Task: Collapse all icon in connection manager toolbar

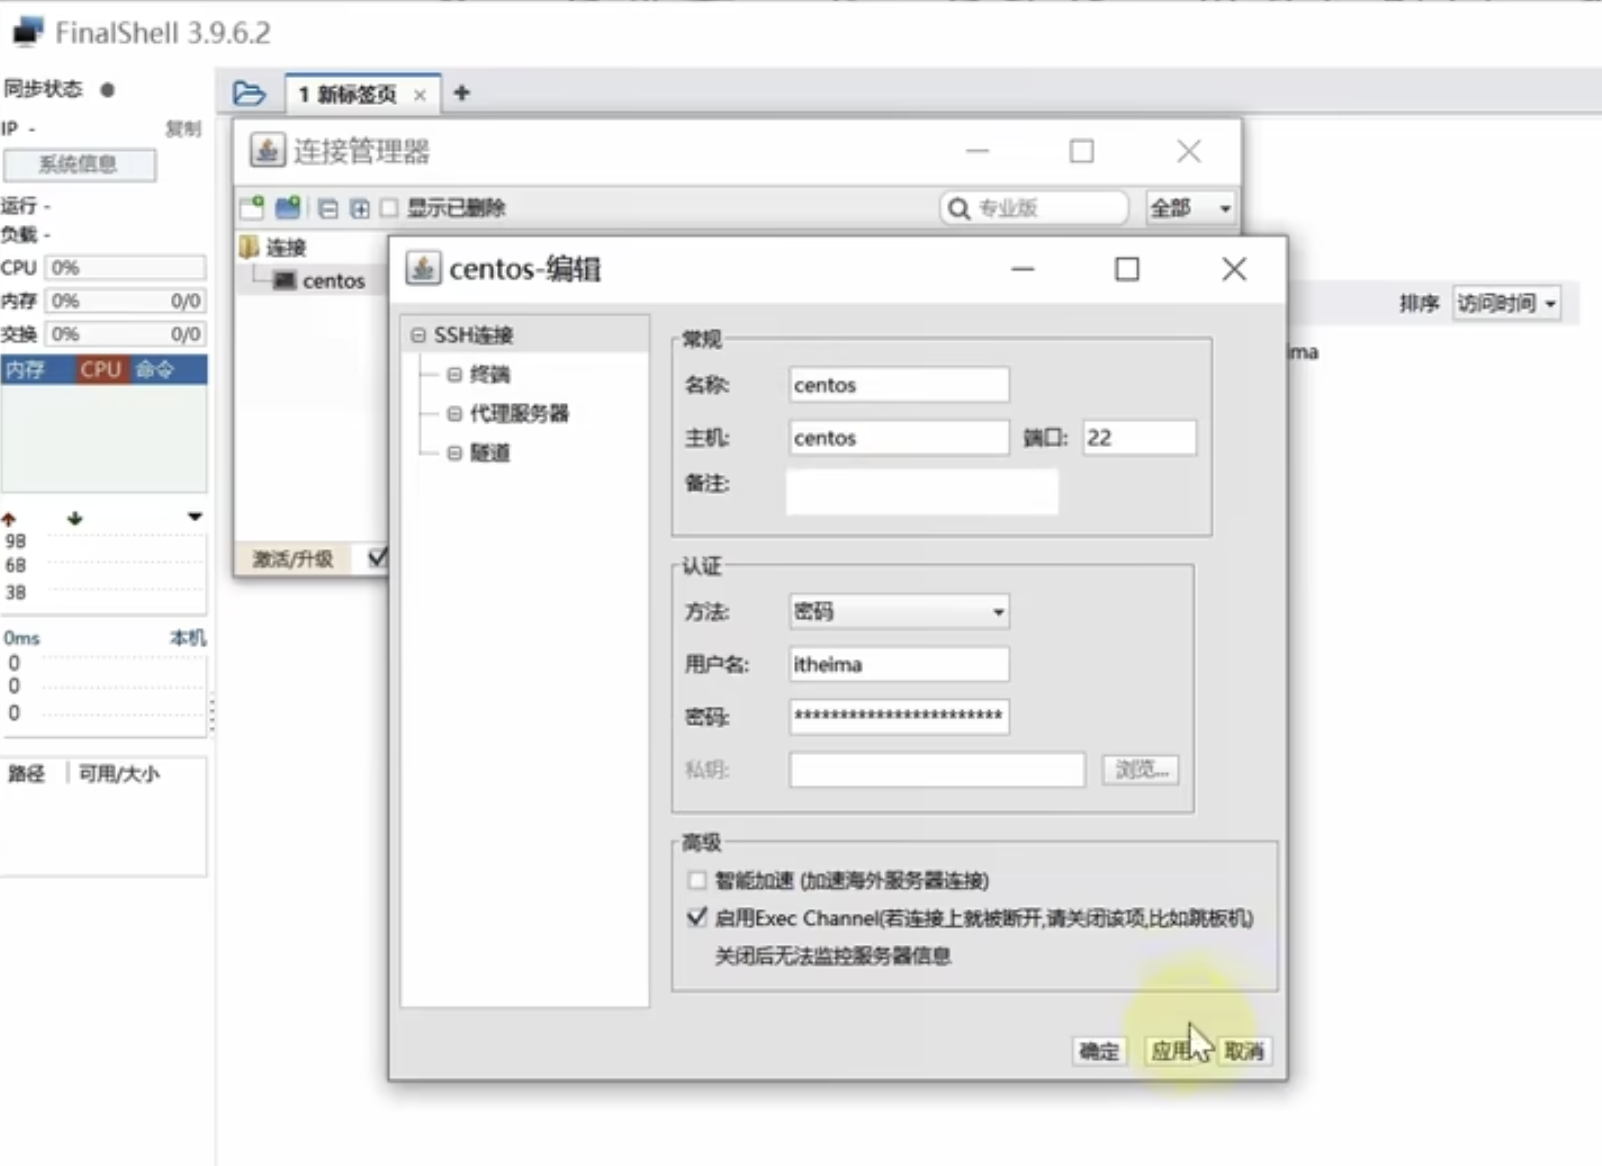Action: (x=328, y=208)
